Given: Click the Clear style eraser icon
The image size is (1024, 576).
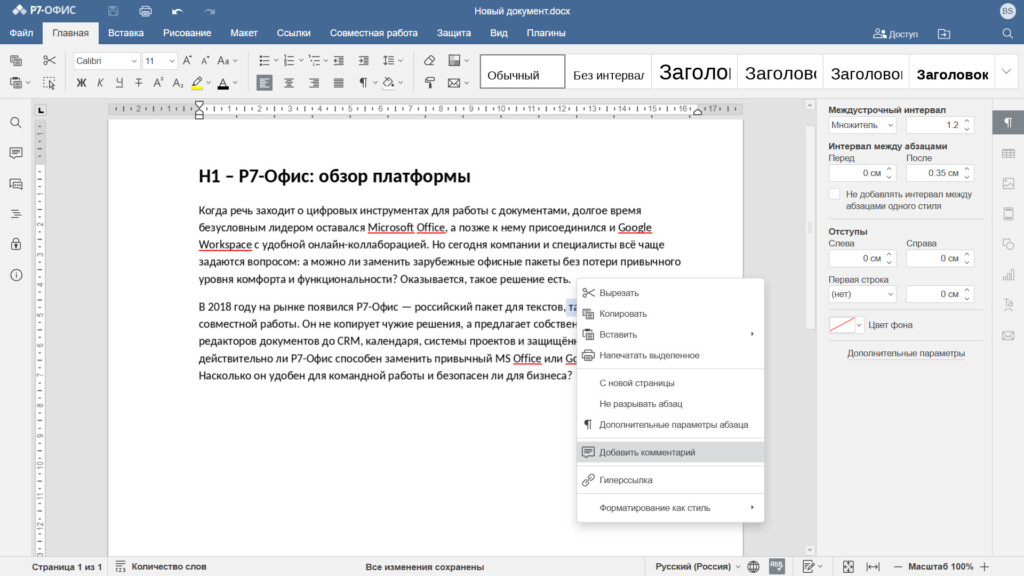Looking at the screenshot, I should [429, 61].
